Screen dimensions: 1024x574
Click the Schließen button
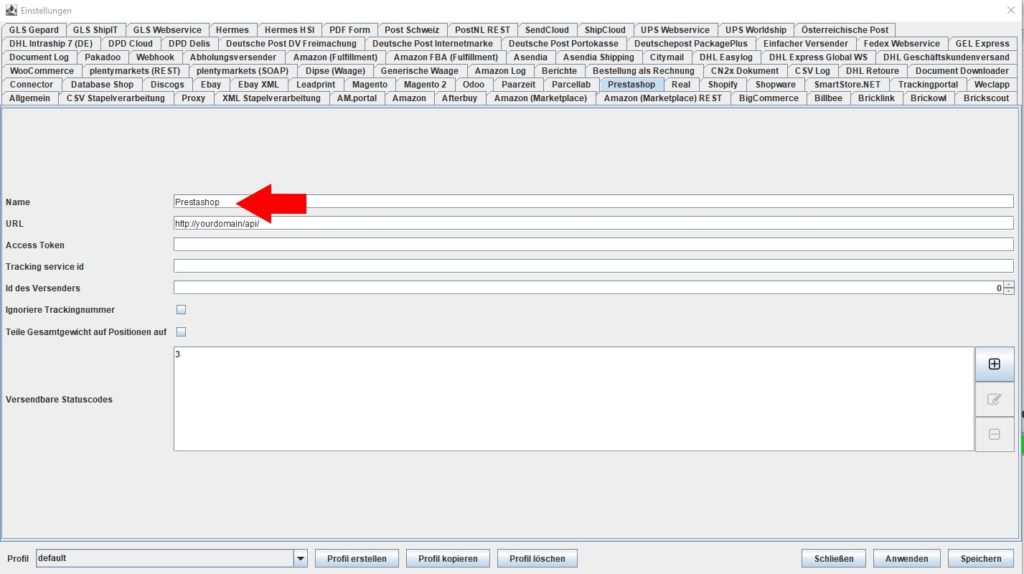point(833,558)
